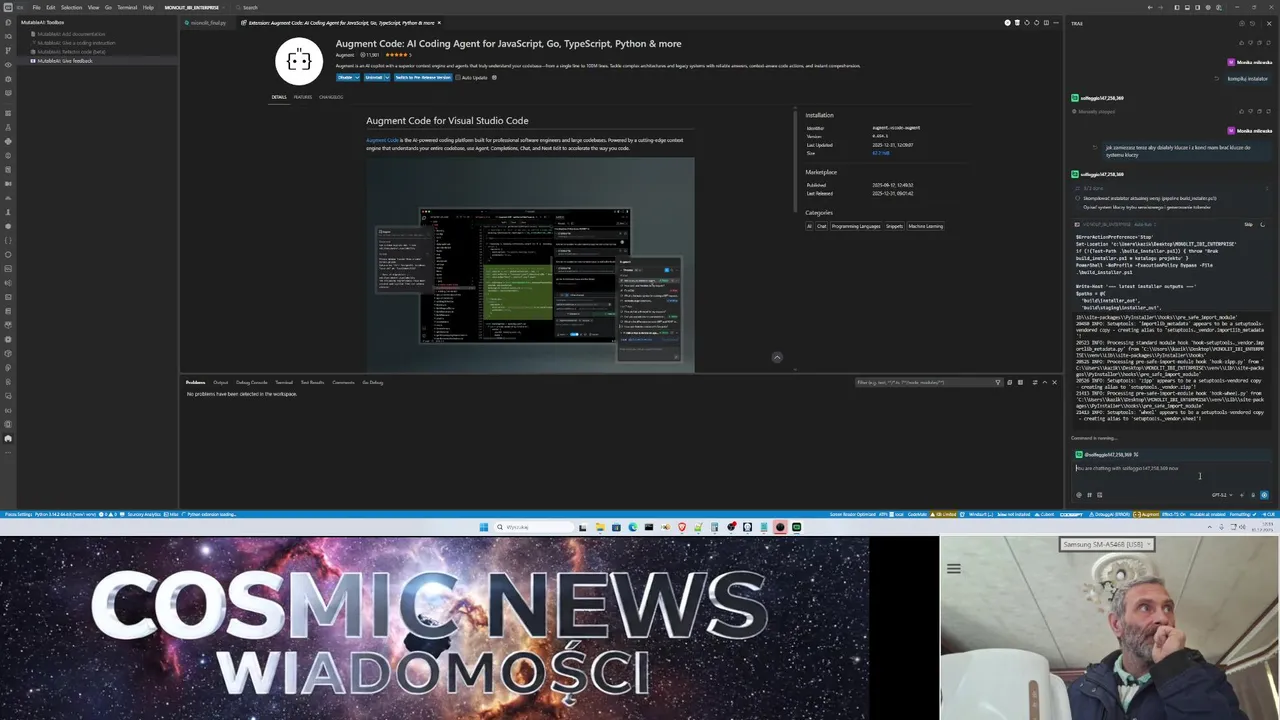The width and height of the screenshot is (1280, 720).
Task: Open Selection menu
Action: coord(71,7)
